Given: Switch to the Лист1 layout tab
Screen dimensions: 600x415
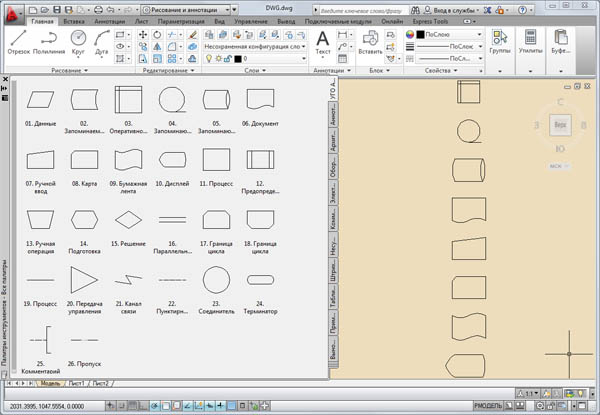Looking at the screenshot, I should coord(79,383).
